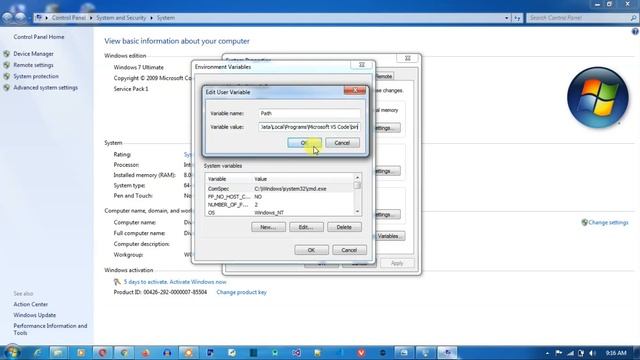Open Visual Studio icon on taskbar
This screenshot has width=640, height=360.
click(x=297, y=353)
